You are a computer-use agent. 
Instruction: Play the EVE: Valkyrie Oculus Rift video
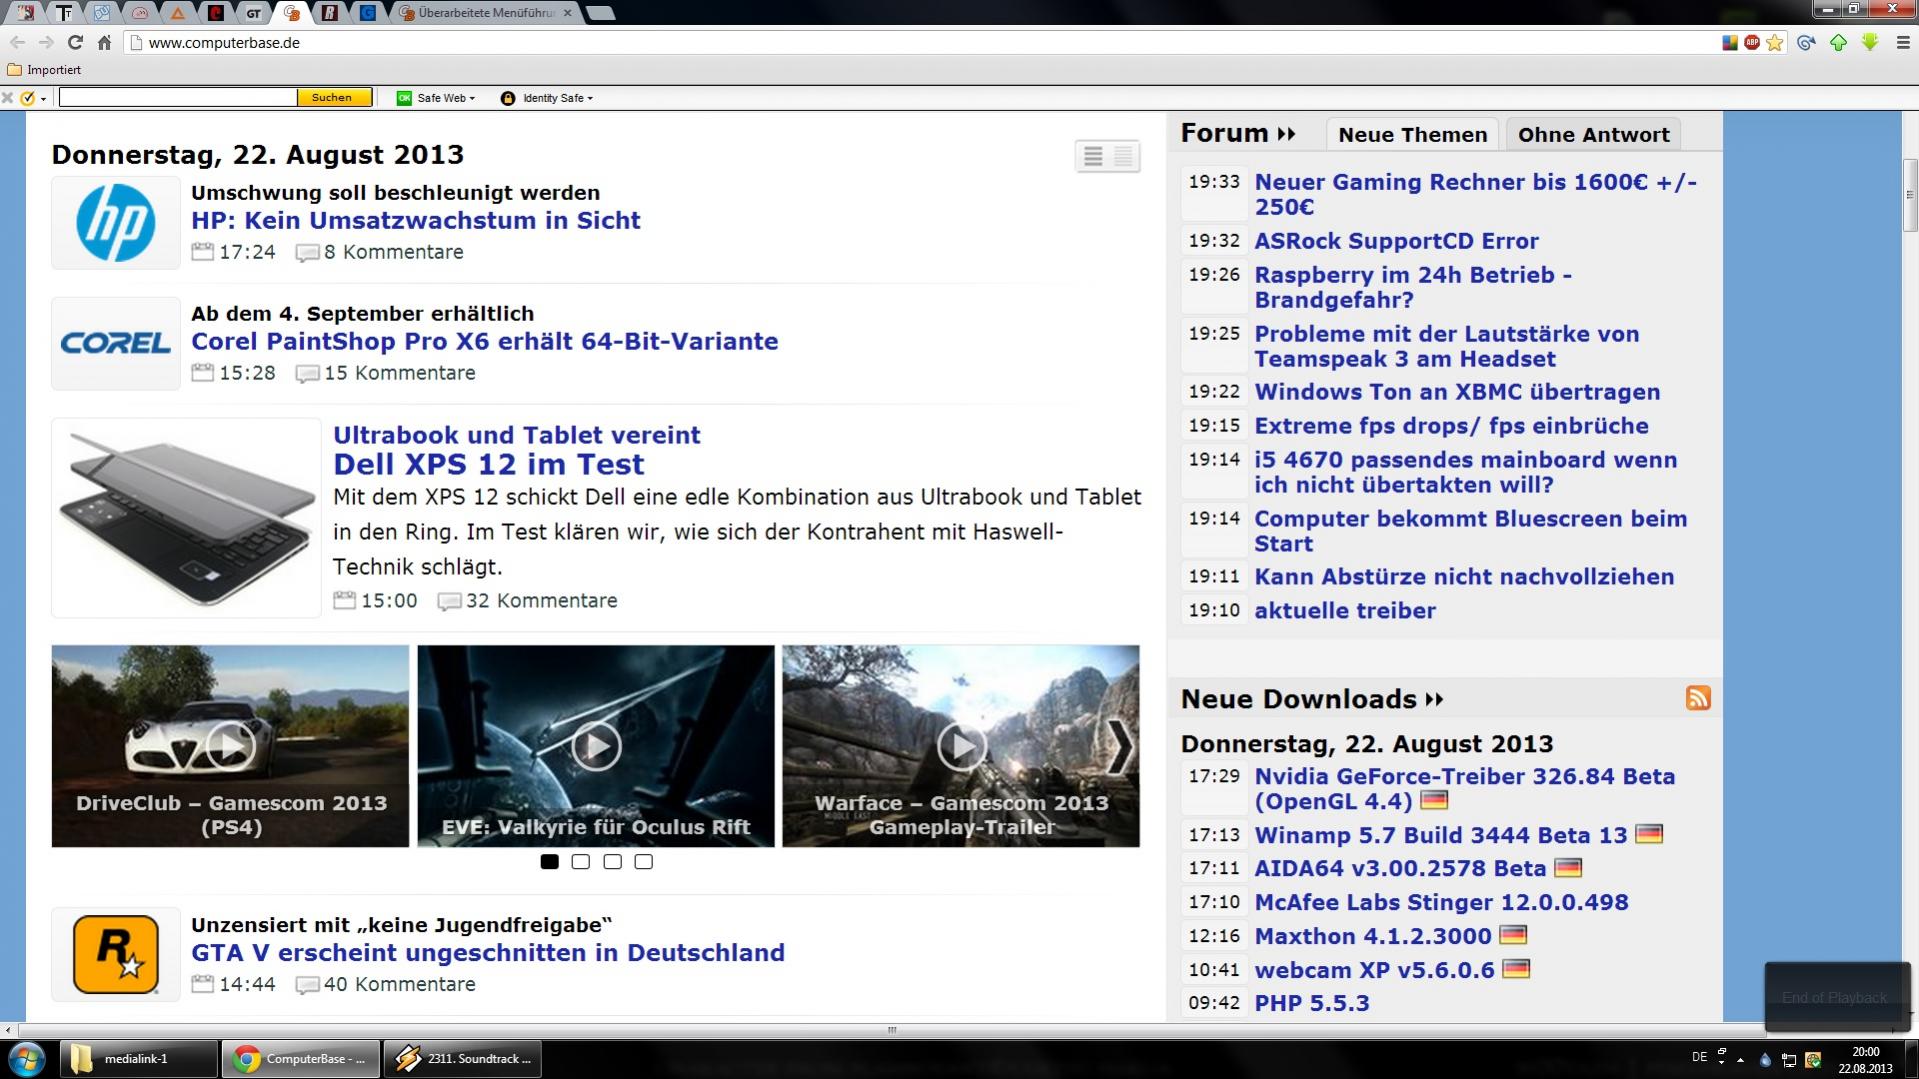(x=596, y=746)
